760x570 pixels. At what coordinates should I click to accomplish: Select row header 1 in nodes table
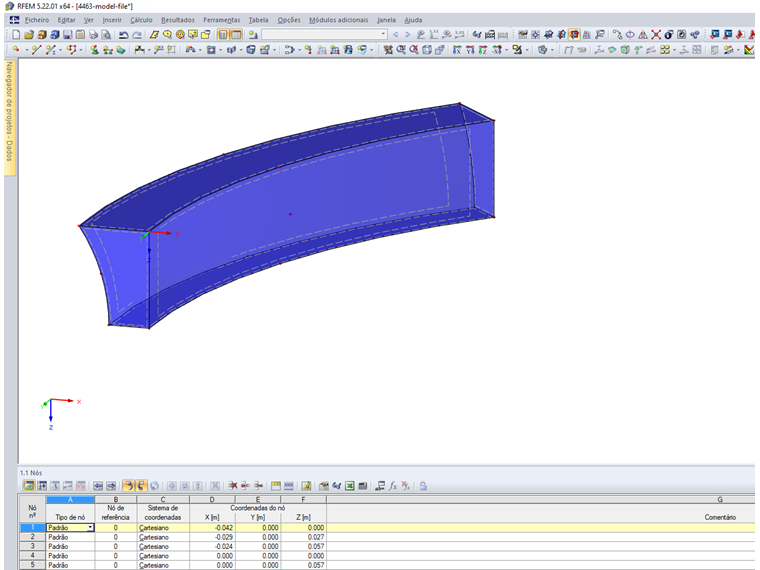tap(32, 527)
